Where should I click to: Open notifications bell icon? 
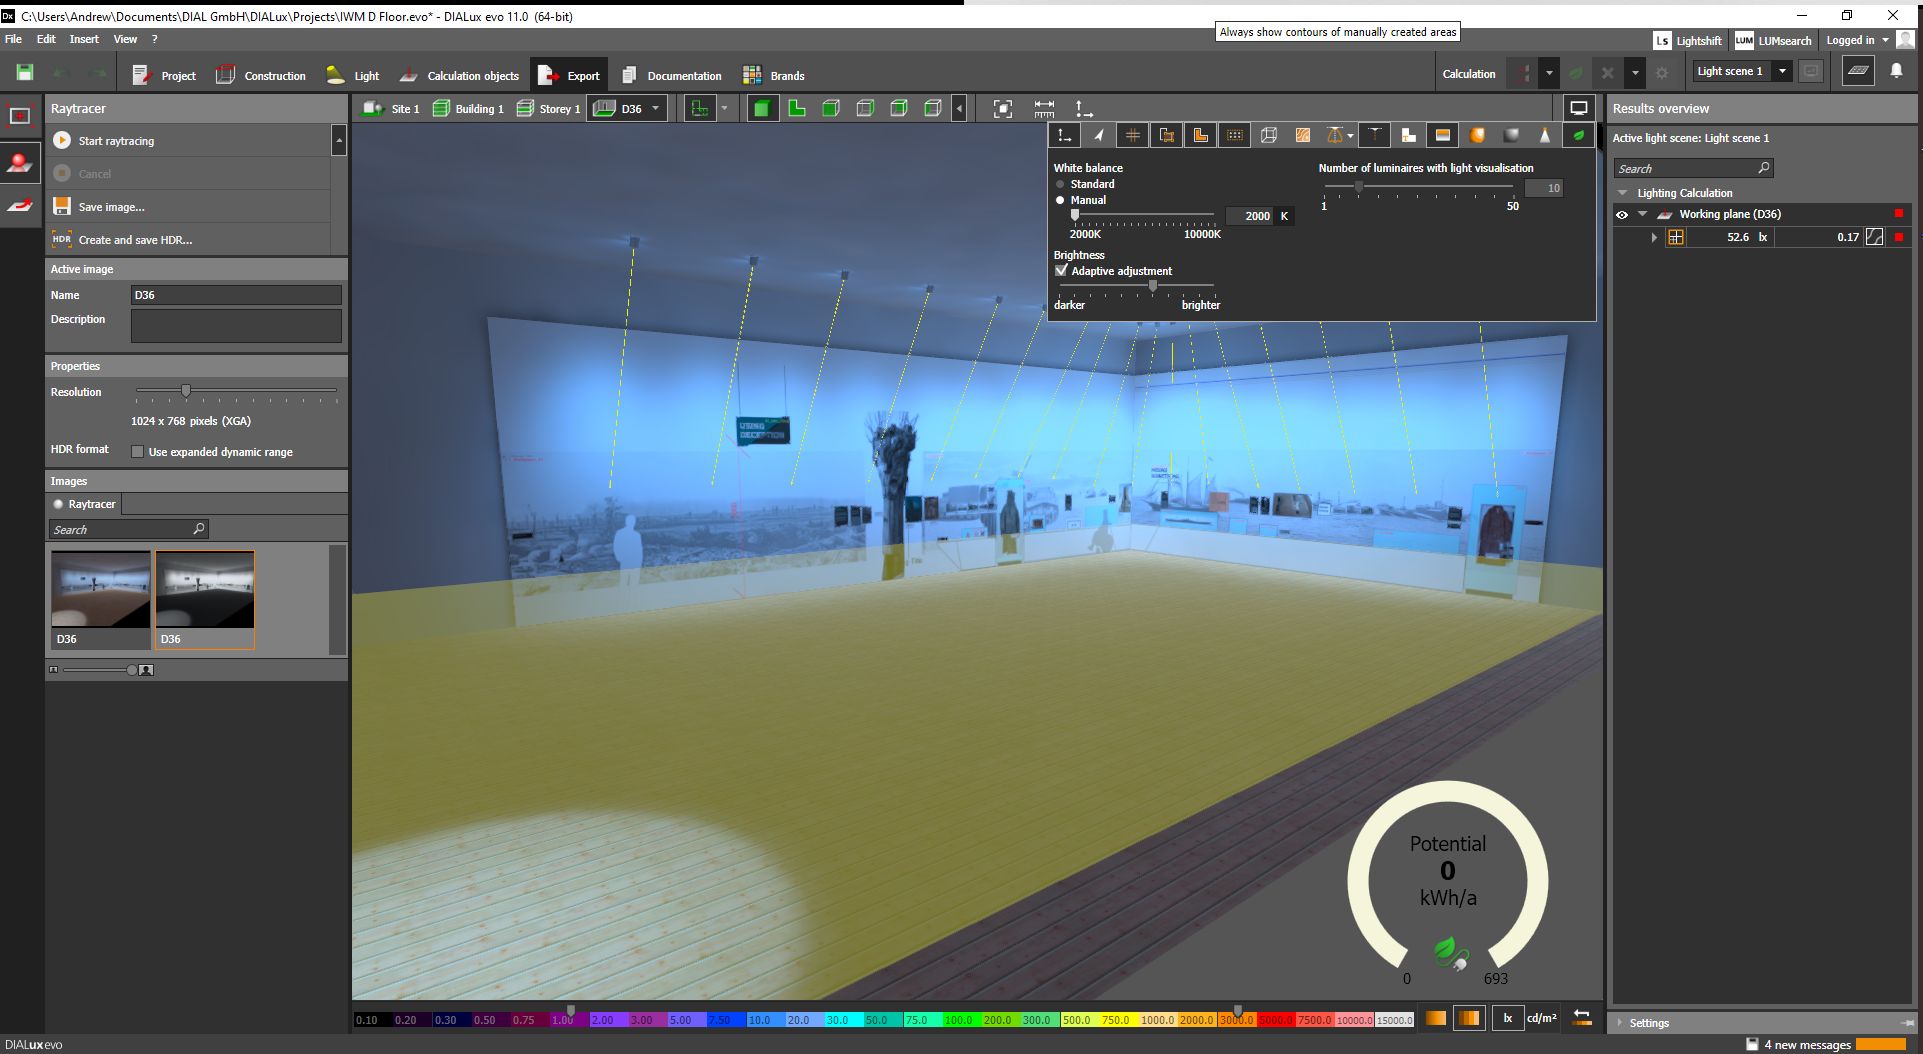(1896, 71)
